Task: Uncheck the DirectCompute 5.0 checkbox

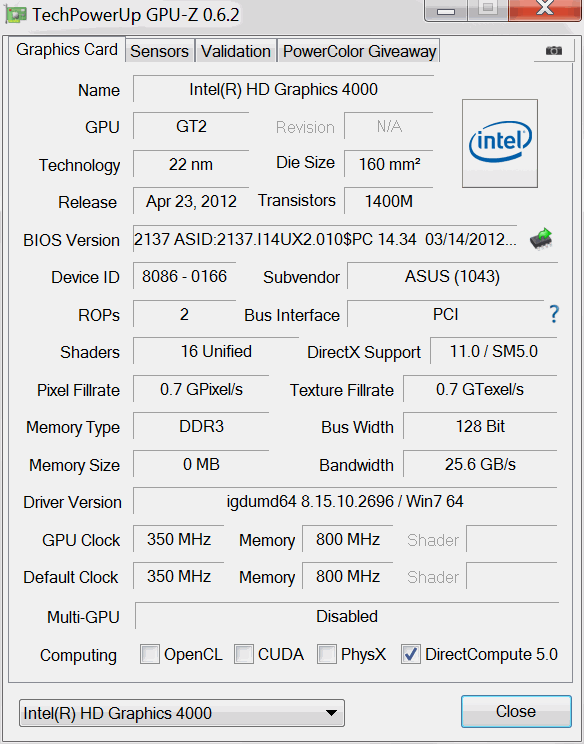Action: [410, 654]
